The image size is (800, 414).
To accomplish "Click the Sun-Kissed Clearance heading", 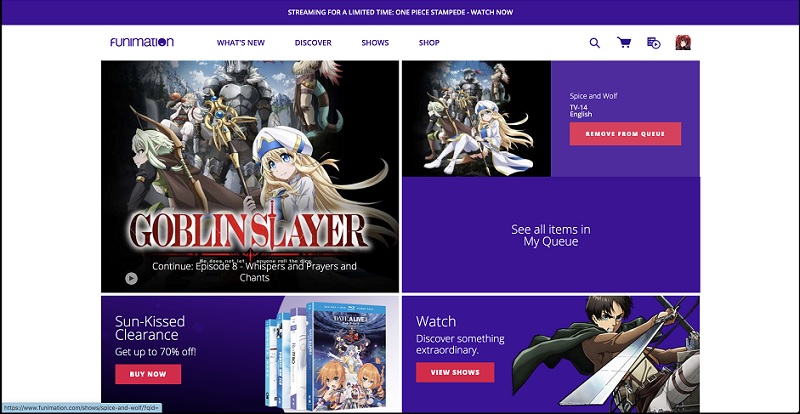I will tap(149, 328).
